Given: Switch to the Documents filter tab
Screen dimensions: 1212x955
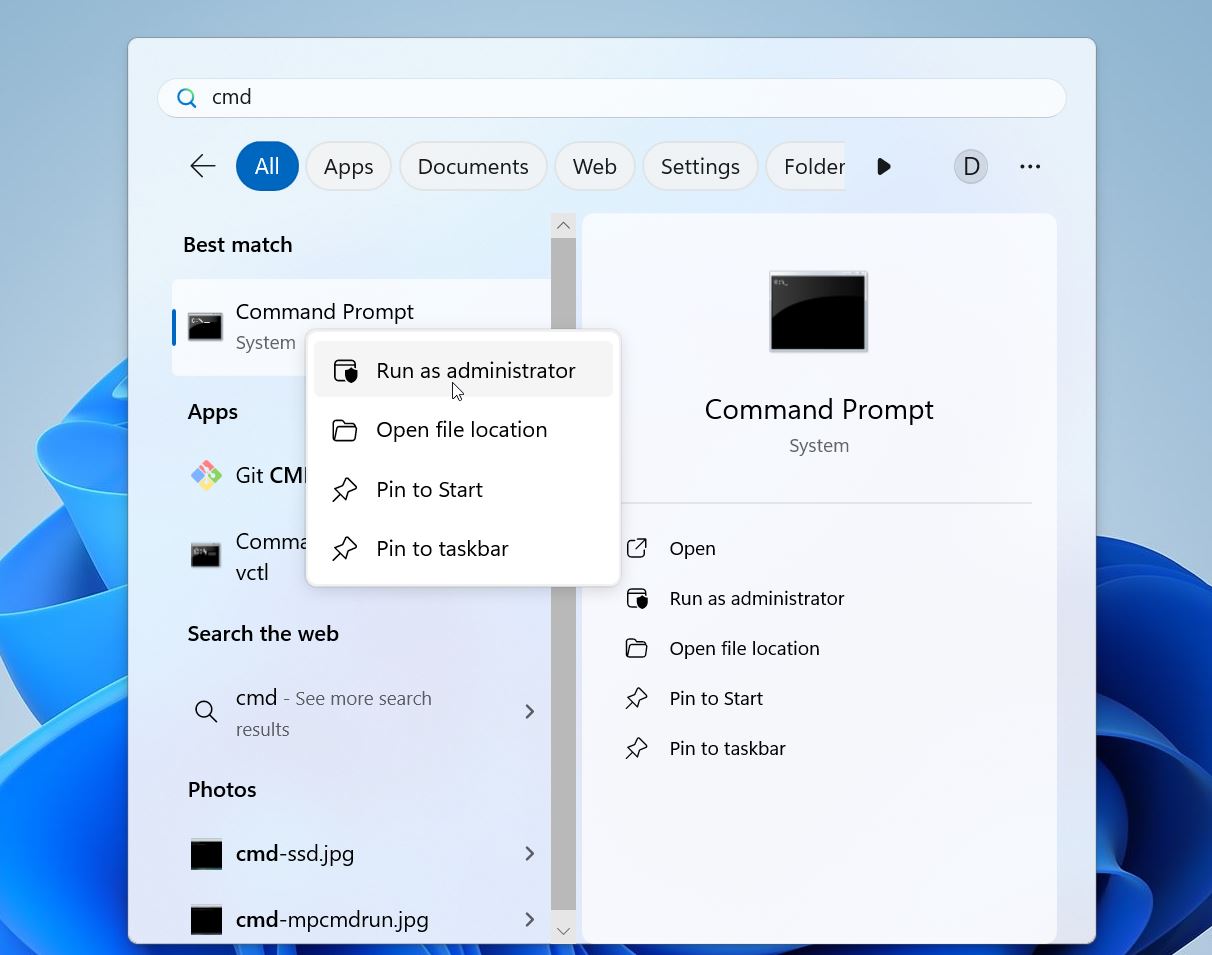Looking at the screenshot, I should [473, 166].
